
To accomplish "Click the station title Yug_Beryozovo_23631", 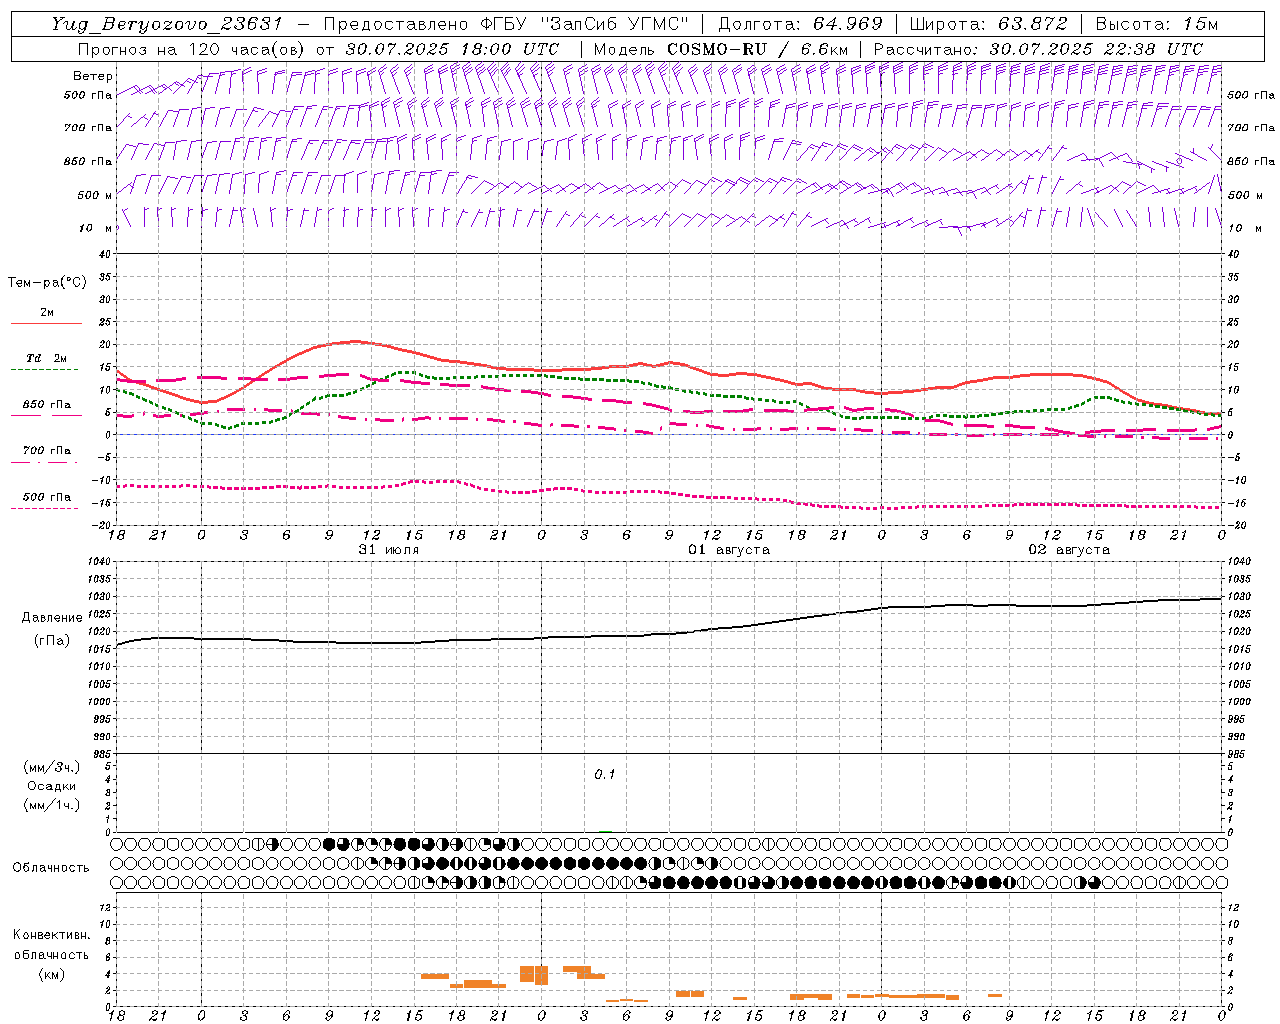I will [168, 24].
